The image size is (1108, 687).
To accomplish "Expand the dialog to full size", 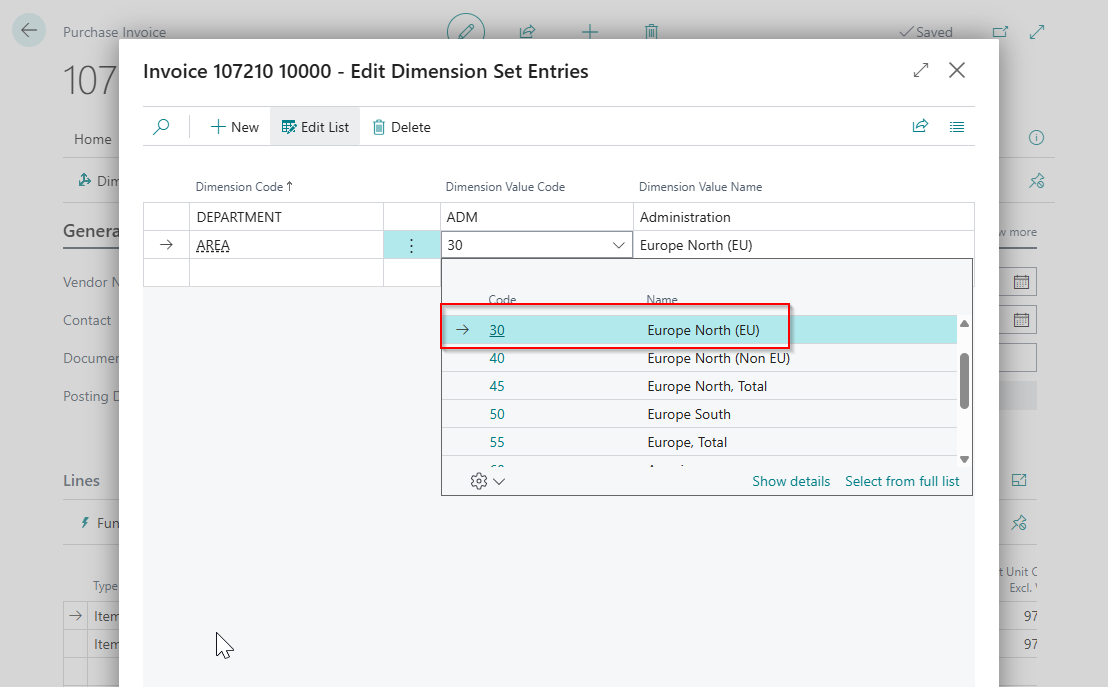I will click(921, 71).
